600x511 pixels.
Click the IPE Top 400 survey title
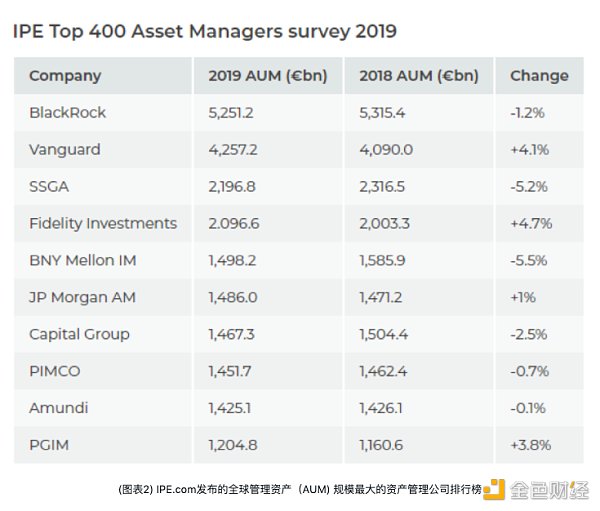[205, 31]
